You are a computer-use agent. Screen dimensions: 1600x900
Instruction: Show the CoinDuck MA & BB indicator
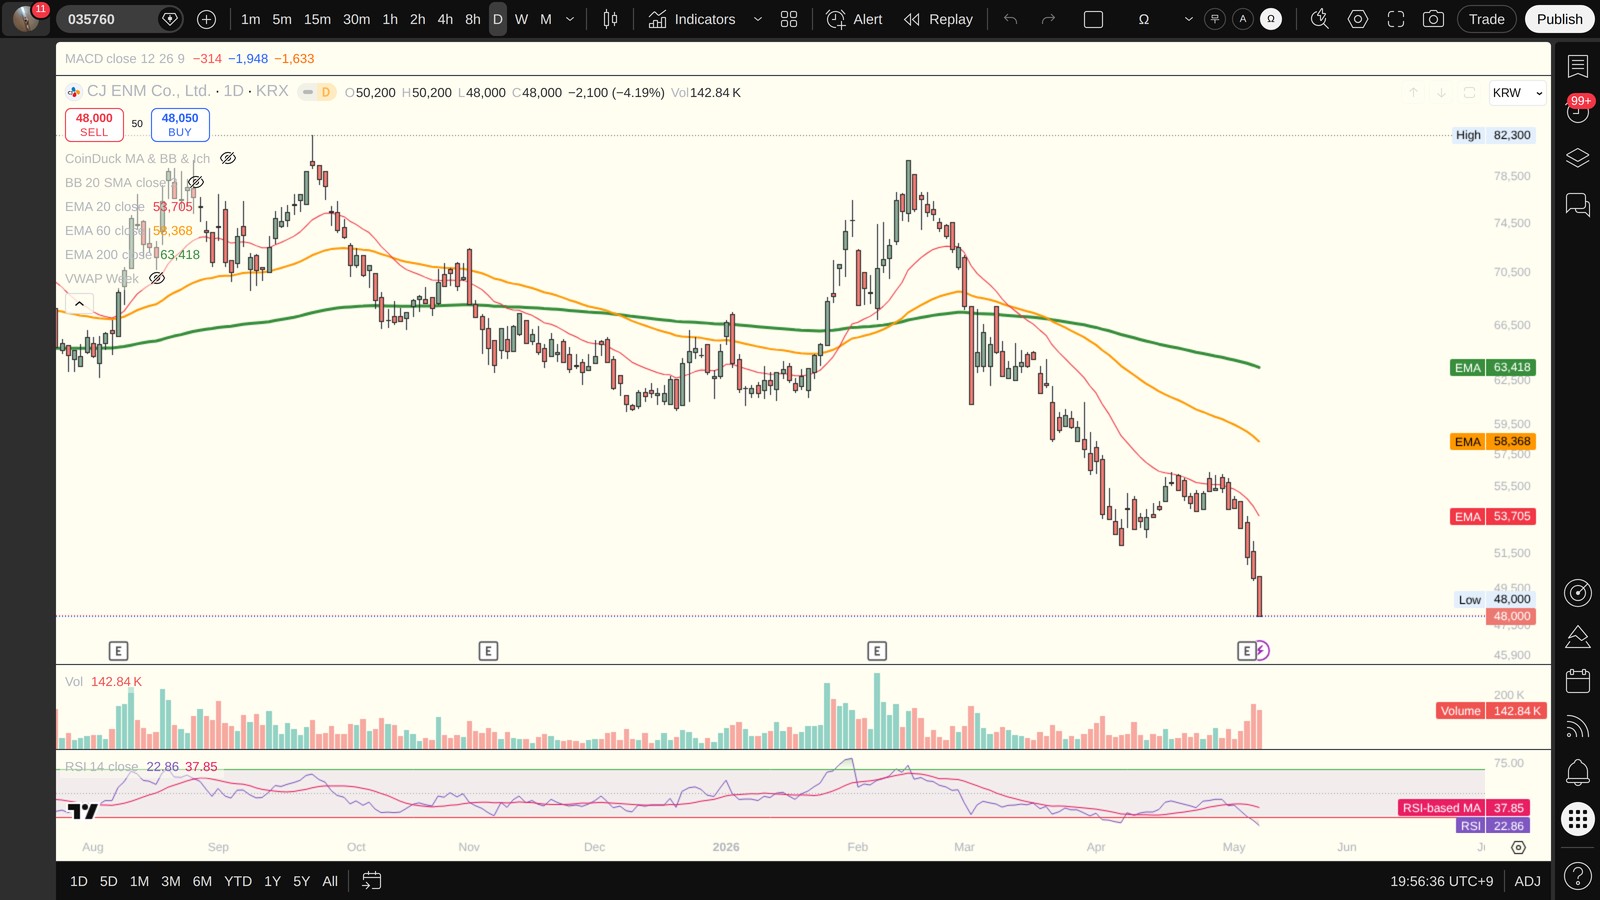pos(228,158)
